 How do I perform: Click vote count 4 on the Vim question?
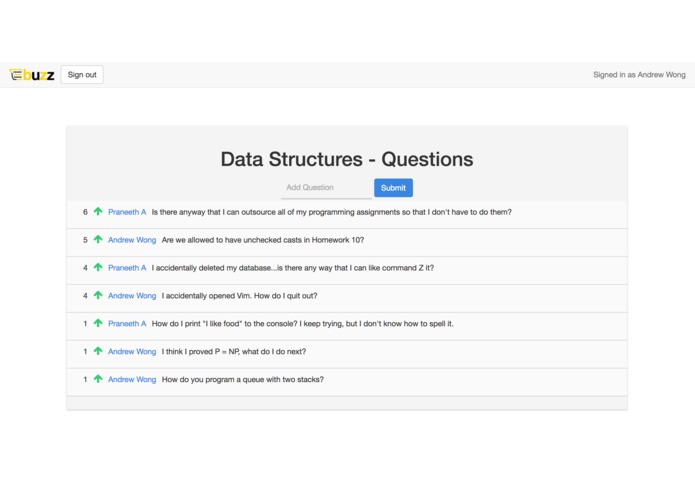tap(85, 296)
